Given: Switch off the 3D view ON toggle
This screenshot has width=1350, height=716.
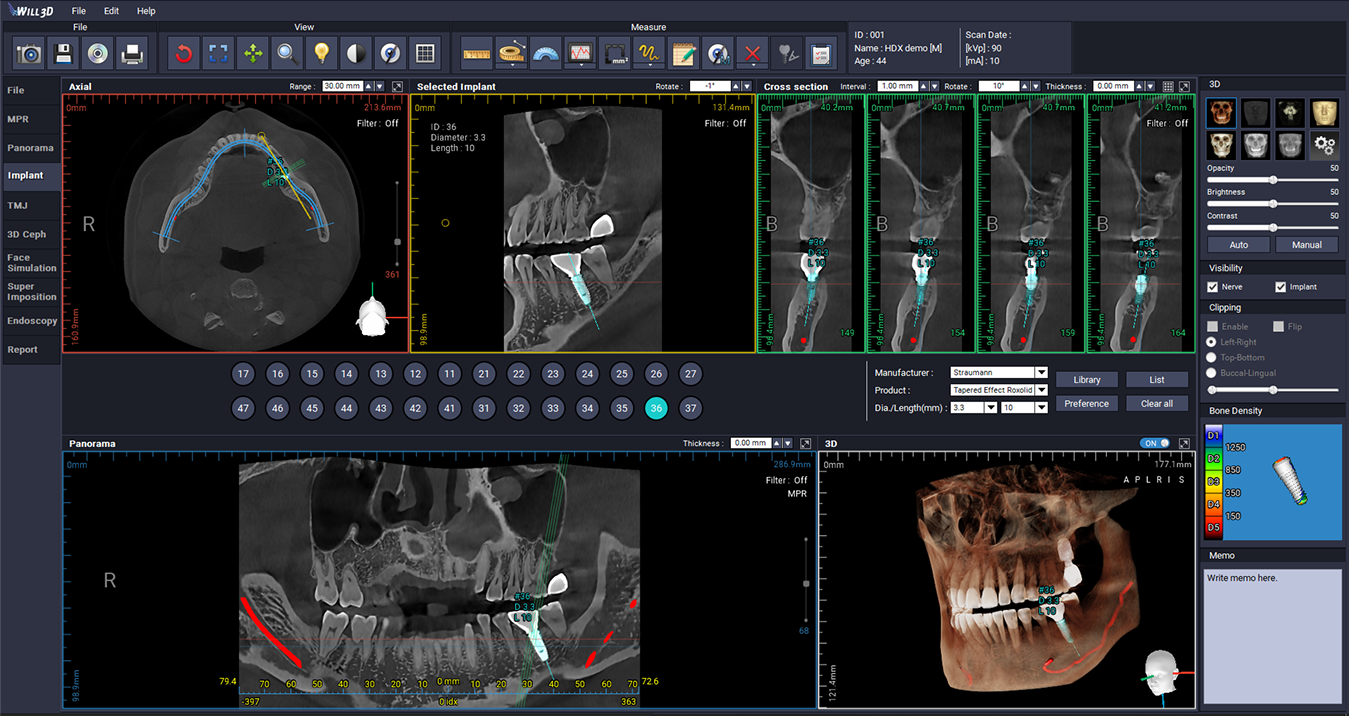Looking at the screenshot, I should click(1154, 443).
